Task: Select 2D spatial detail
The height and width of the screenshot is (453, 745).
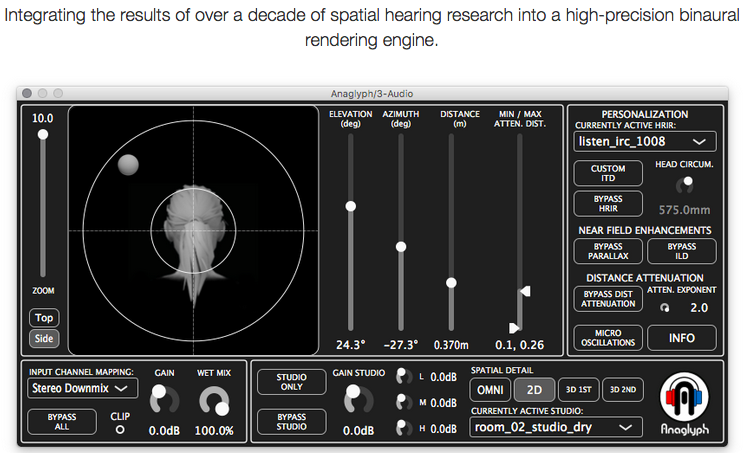Action: [535, 390]
